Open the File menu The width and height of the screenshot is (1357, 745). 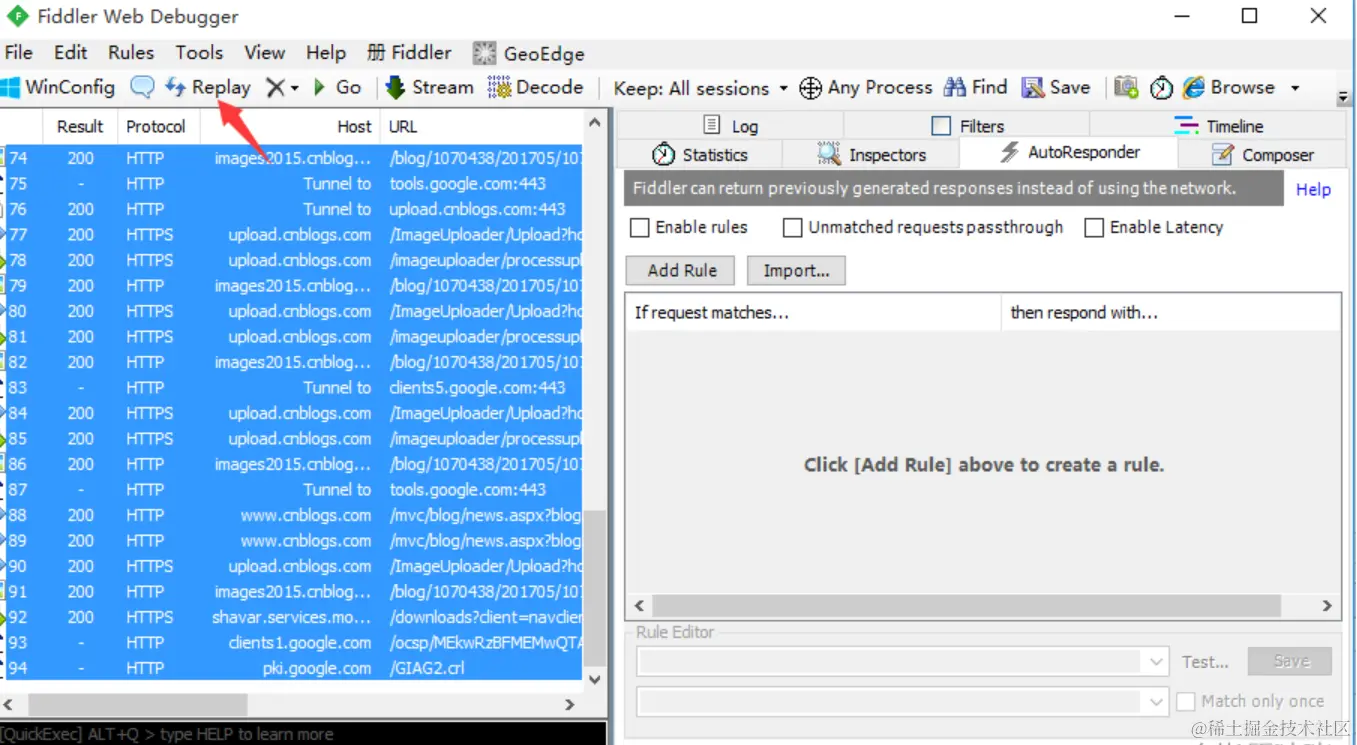[18, 53]
